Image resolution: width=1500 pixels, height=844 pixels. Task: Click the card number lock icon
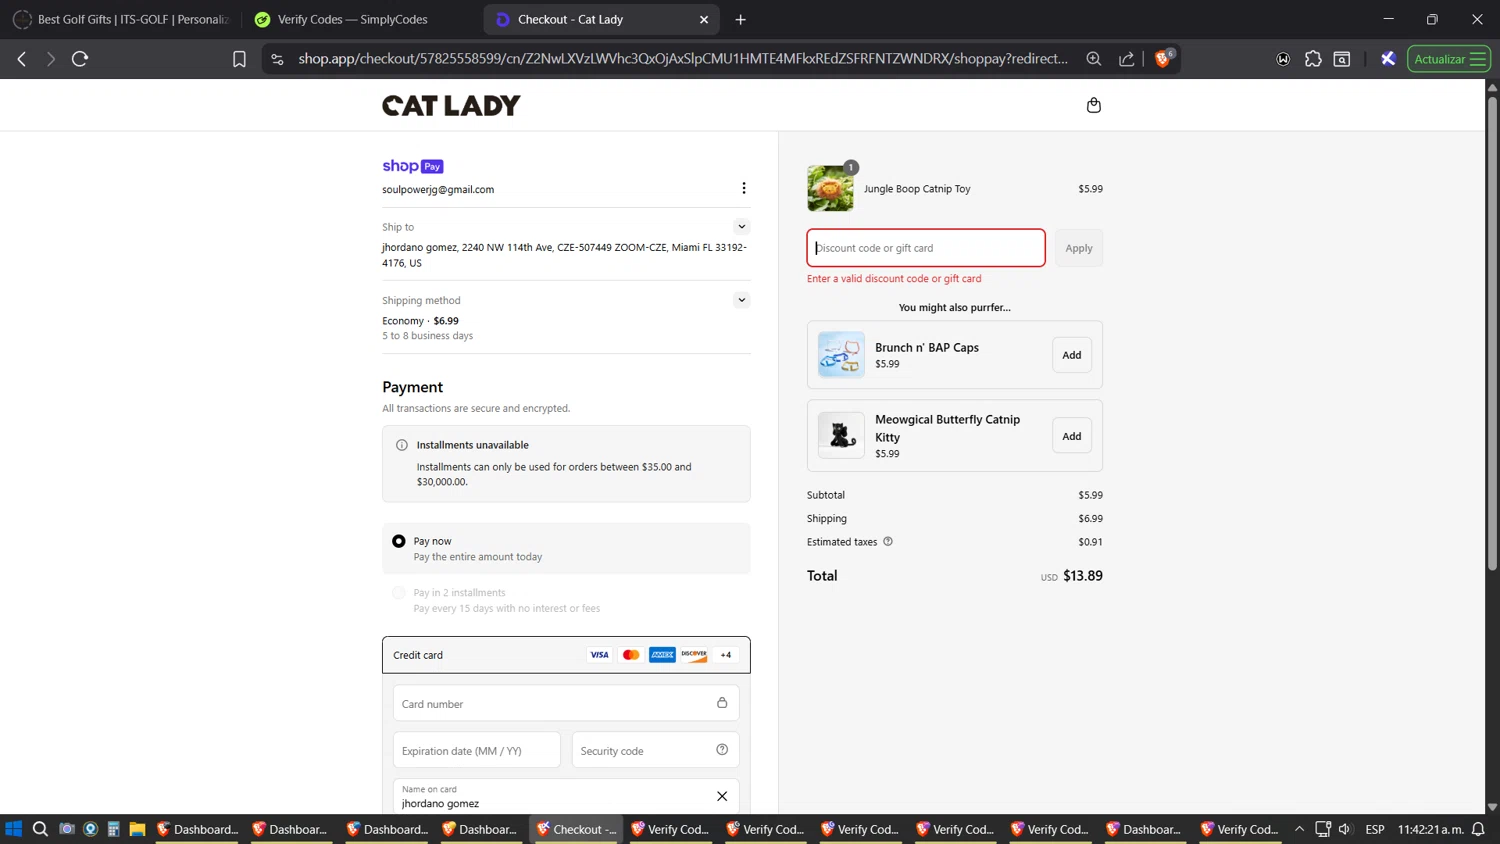coord(722,703)
